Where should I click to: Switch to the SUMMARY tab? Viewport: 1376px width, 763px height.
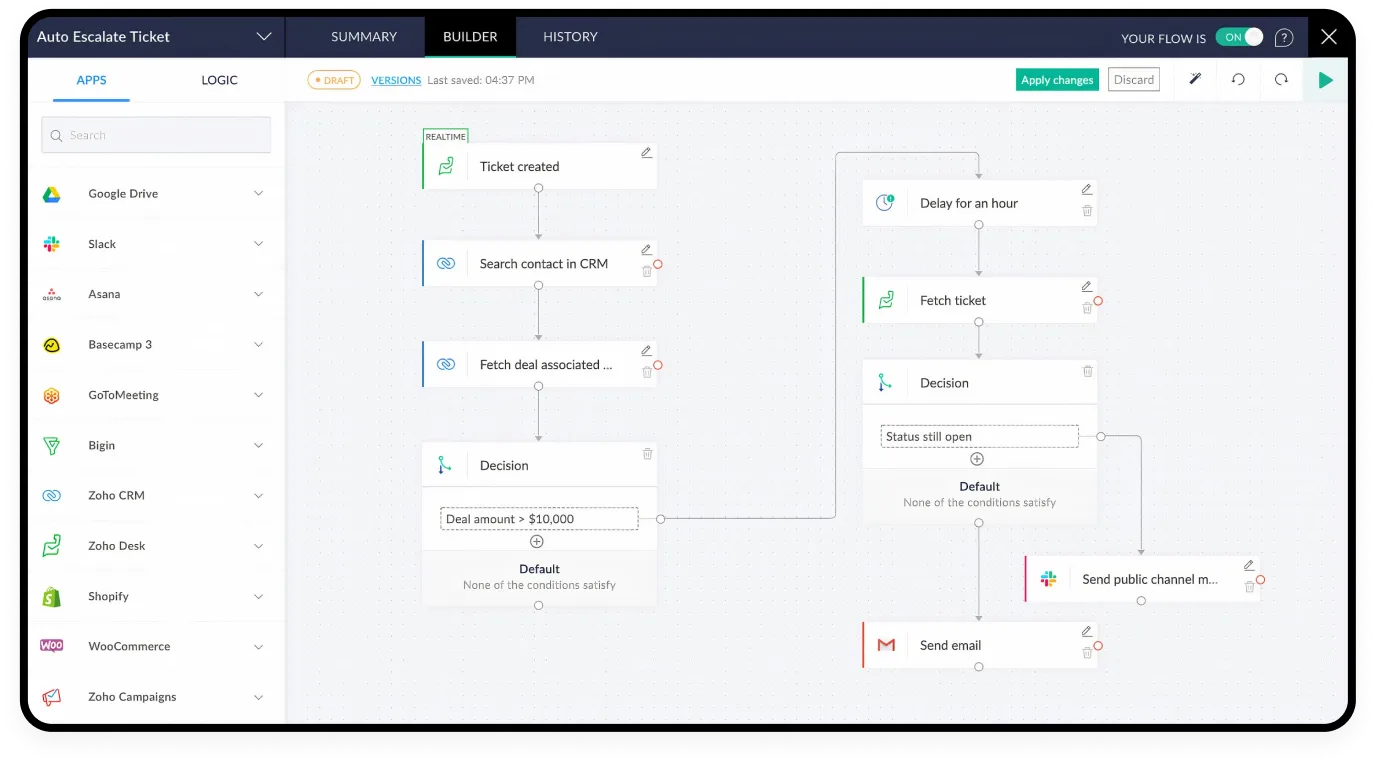[x=364, y=37]
